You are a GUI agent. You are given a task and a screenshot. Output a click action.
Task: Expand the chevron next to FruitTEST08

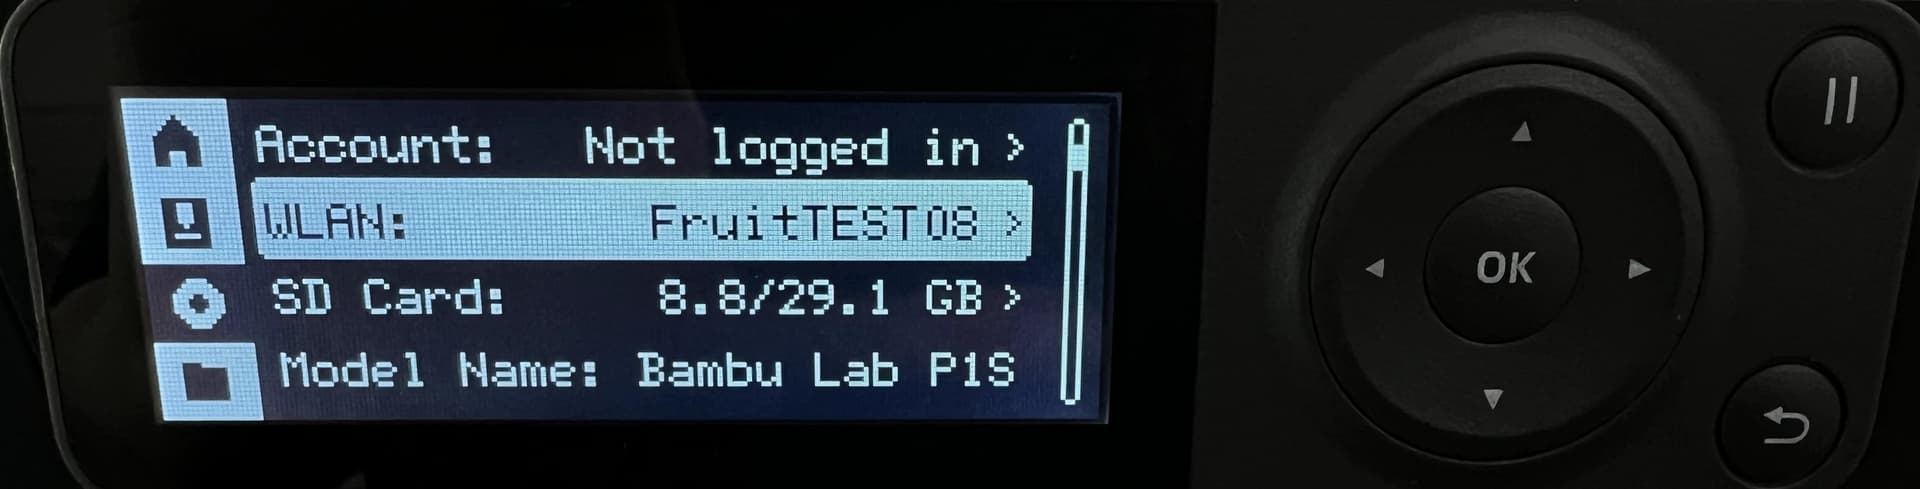[x=1012, y=222]
